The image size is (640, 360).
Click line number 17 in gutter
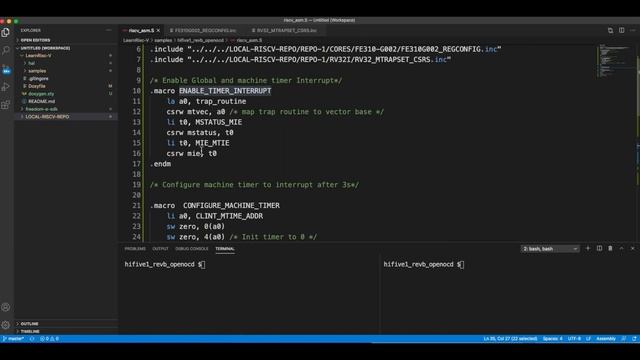click(x=136, y=164)
